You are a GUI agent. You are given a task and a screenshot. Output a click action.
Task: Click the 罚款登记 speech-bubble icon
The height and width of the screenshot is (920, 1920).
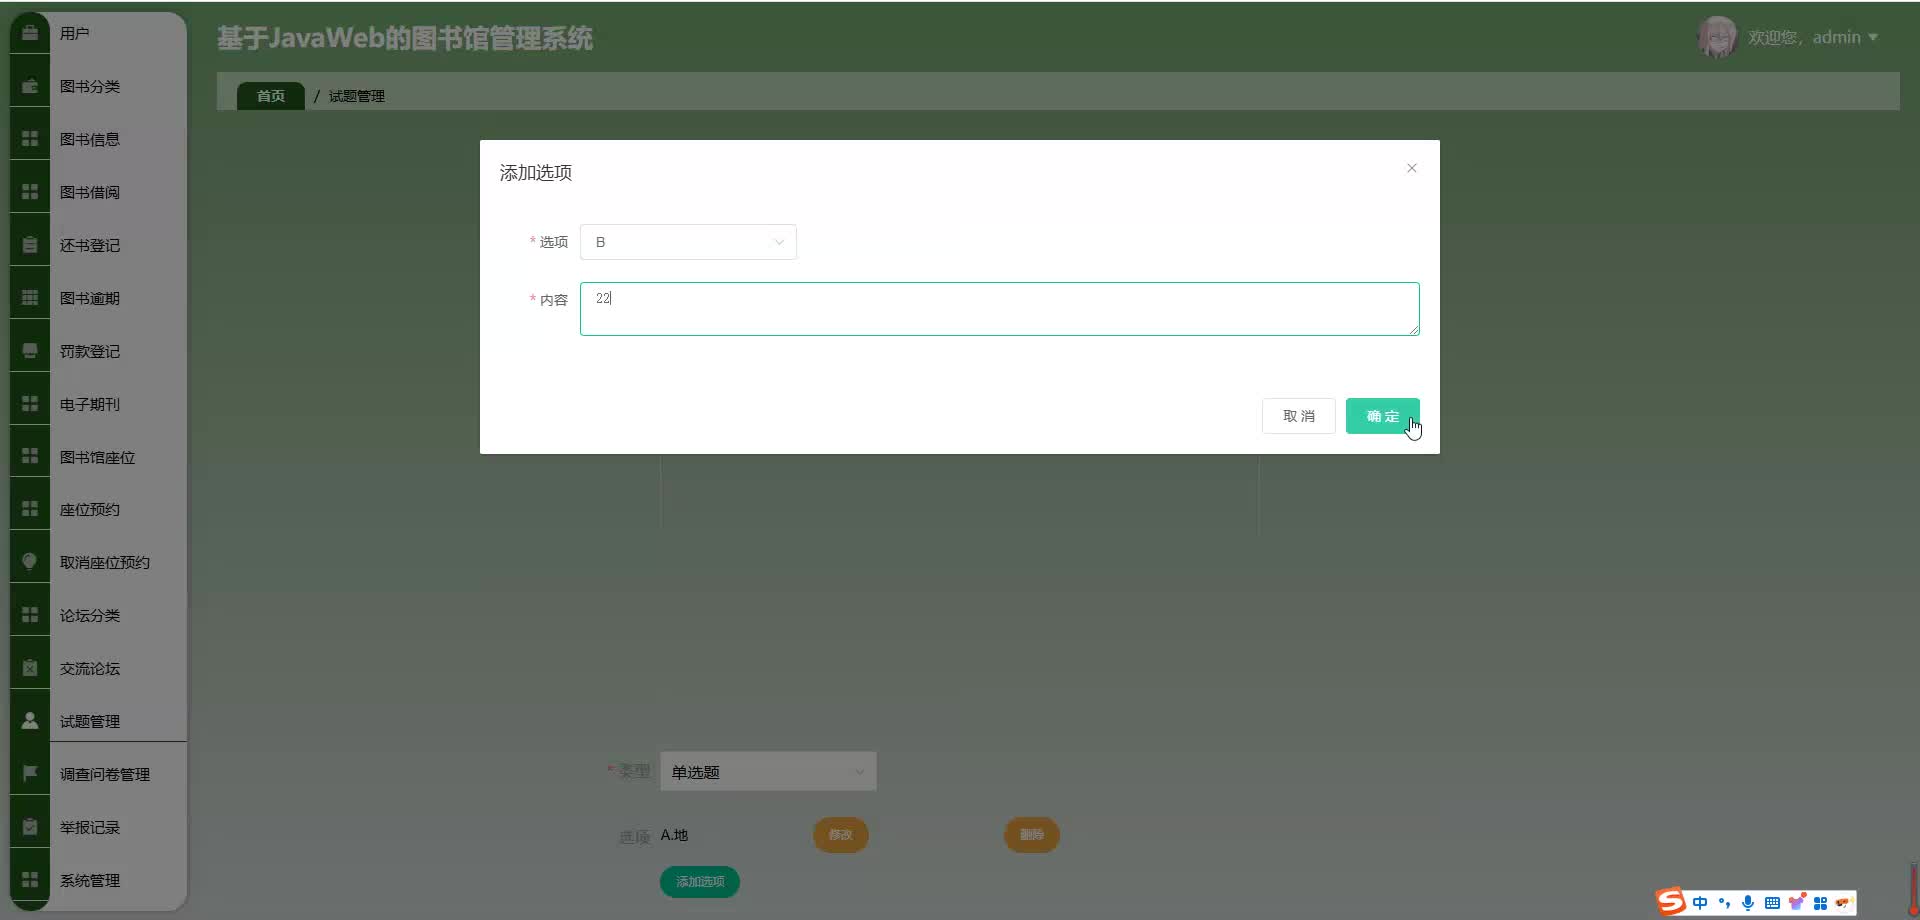pyautogui.click(x=29, y=350)
